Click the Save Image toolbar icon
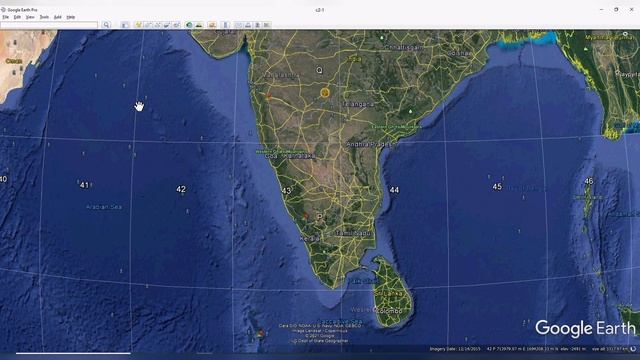 pyautogui.click(x=257, y=25)
